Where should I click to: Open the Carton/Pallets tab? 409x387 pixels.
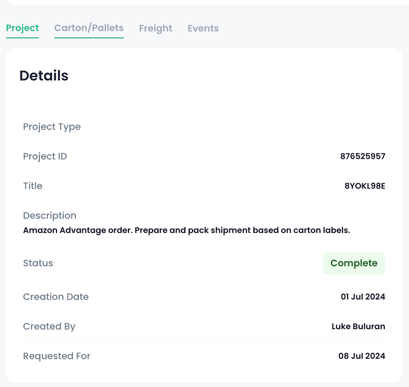(89, 28)
